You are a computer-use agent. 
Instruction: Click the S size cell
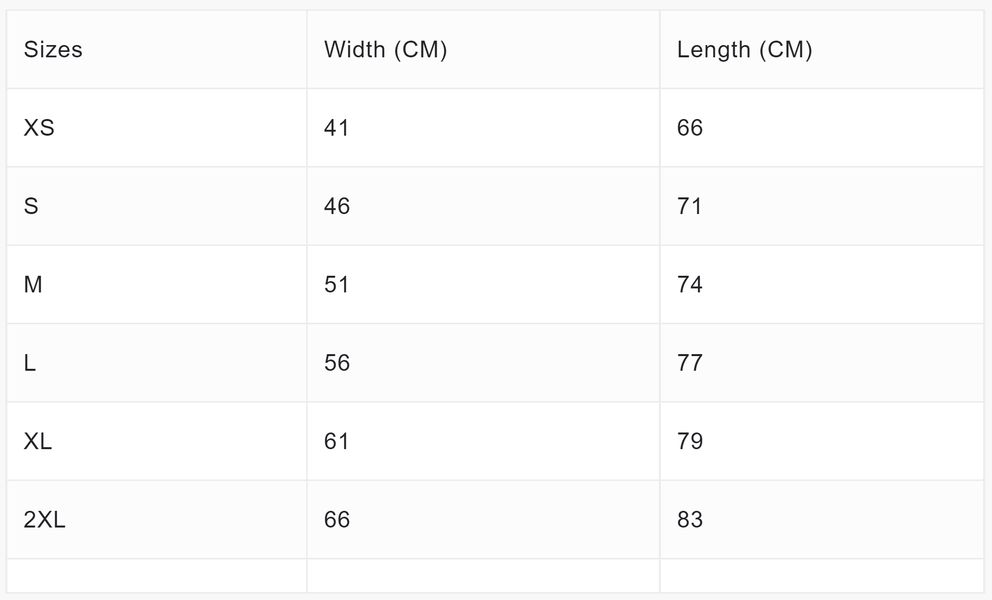pyautogui.click(x=157, y=206)
